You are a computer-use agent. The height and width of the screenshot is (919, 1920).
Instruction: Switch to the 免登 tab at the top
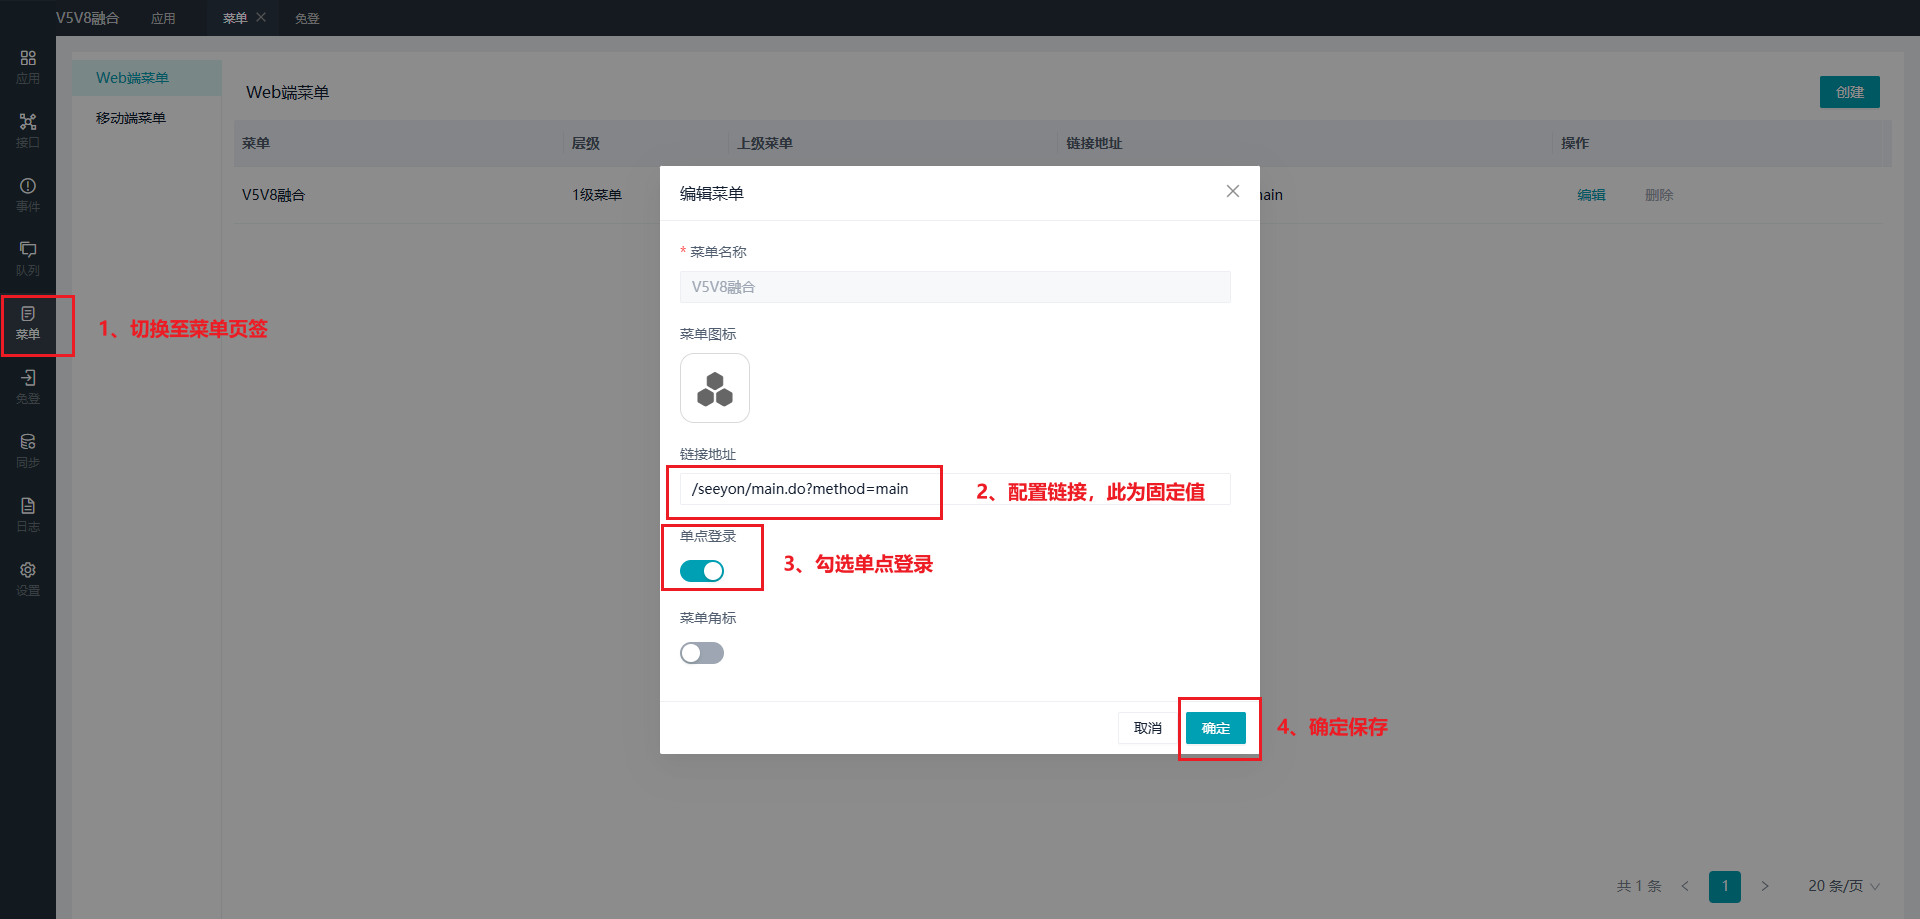pos(307,18)
